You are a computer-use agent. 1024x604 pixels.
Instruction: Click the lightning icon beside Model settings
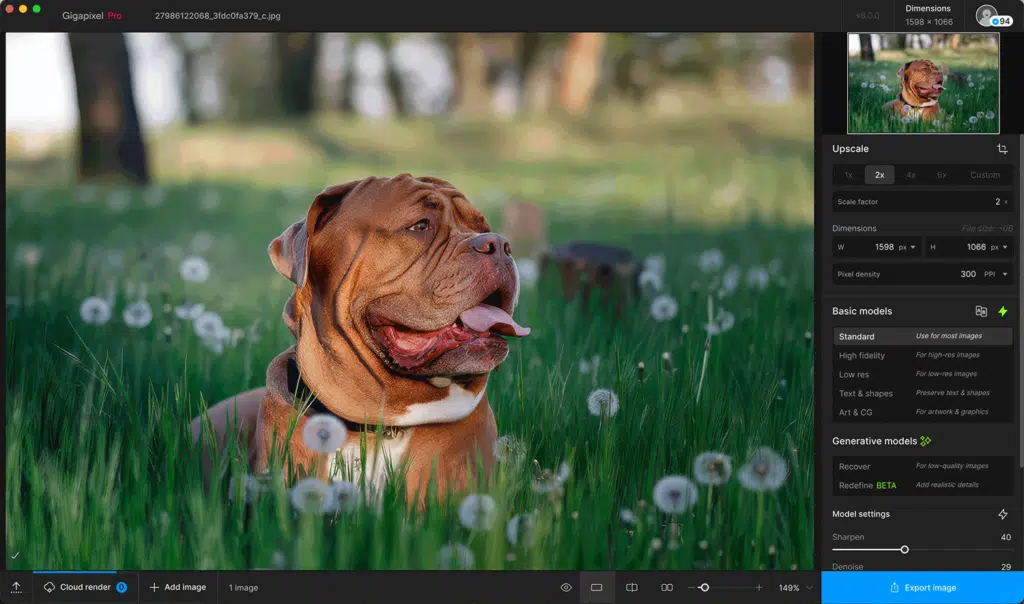1003,514
